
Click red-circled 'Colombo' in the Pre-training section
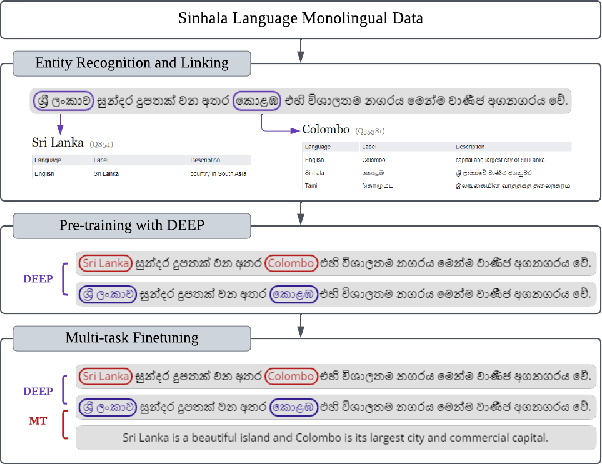click(x=291, y=263)
